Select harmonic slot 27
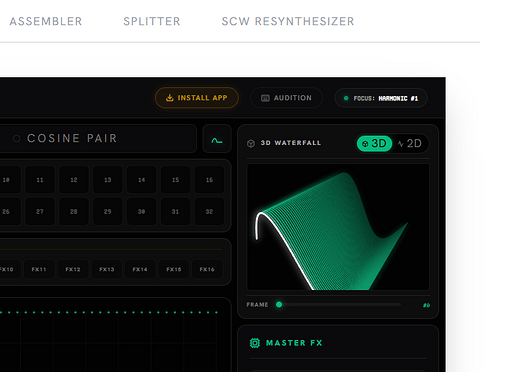Screen dimensions: 517x372 (x=40, y=211)
